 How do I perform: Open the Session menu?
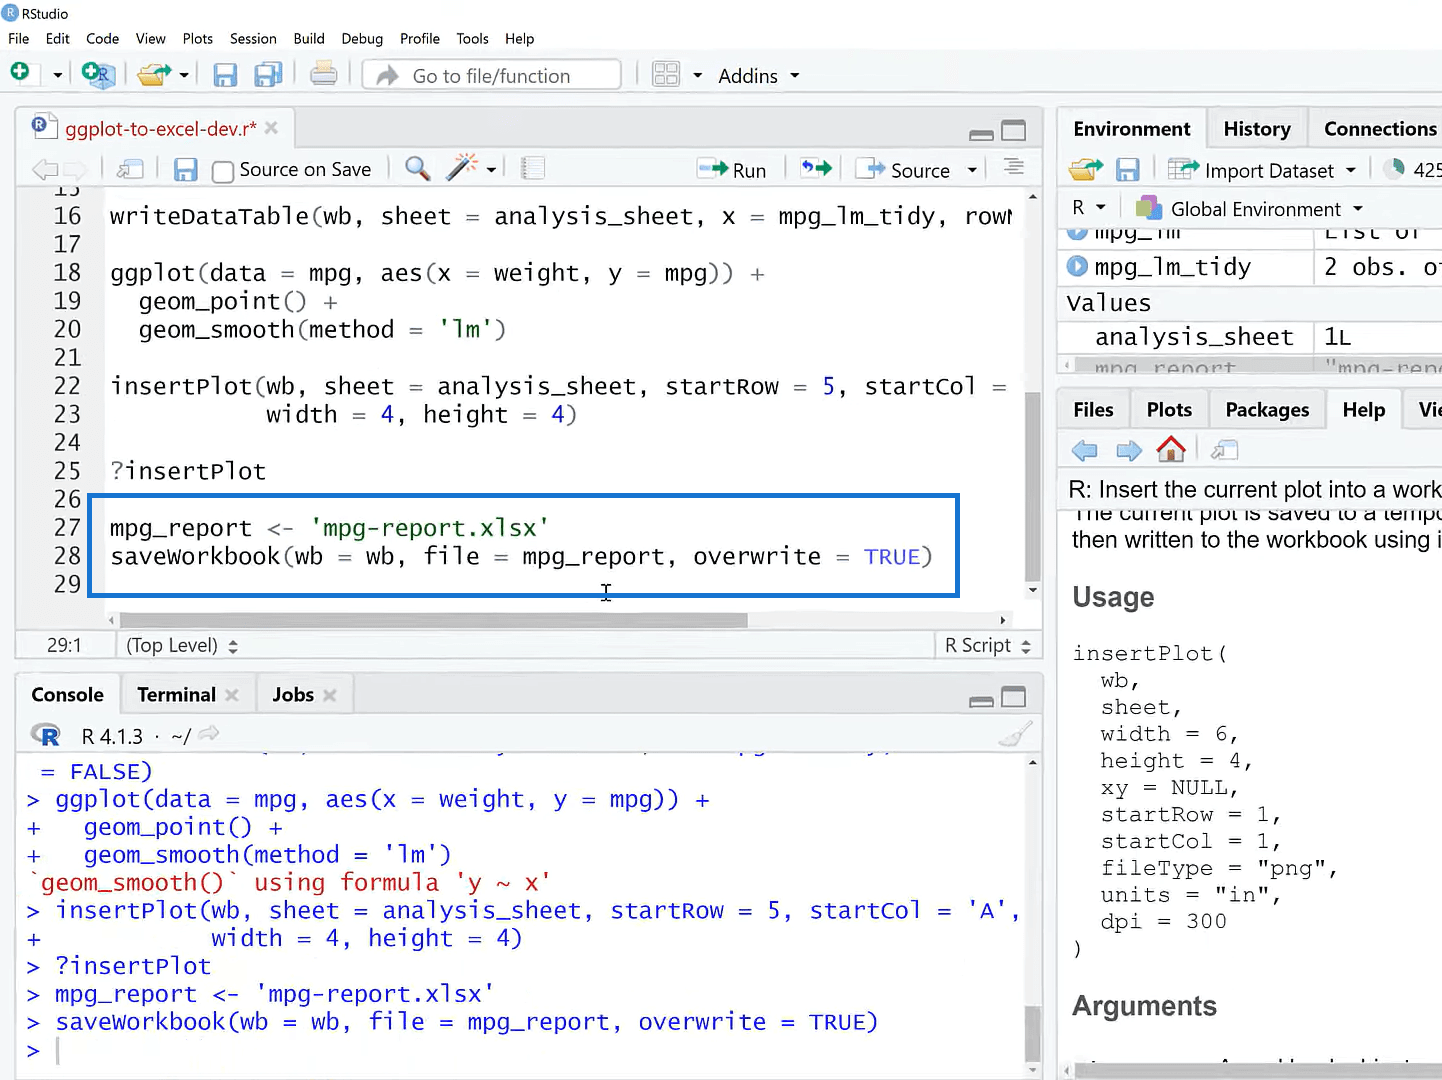253,39
